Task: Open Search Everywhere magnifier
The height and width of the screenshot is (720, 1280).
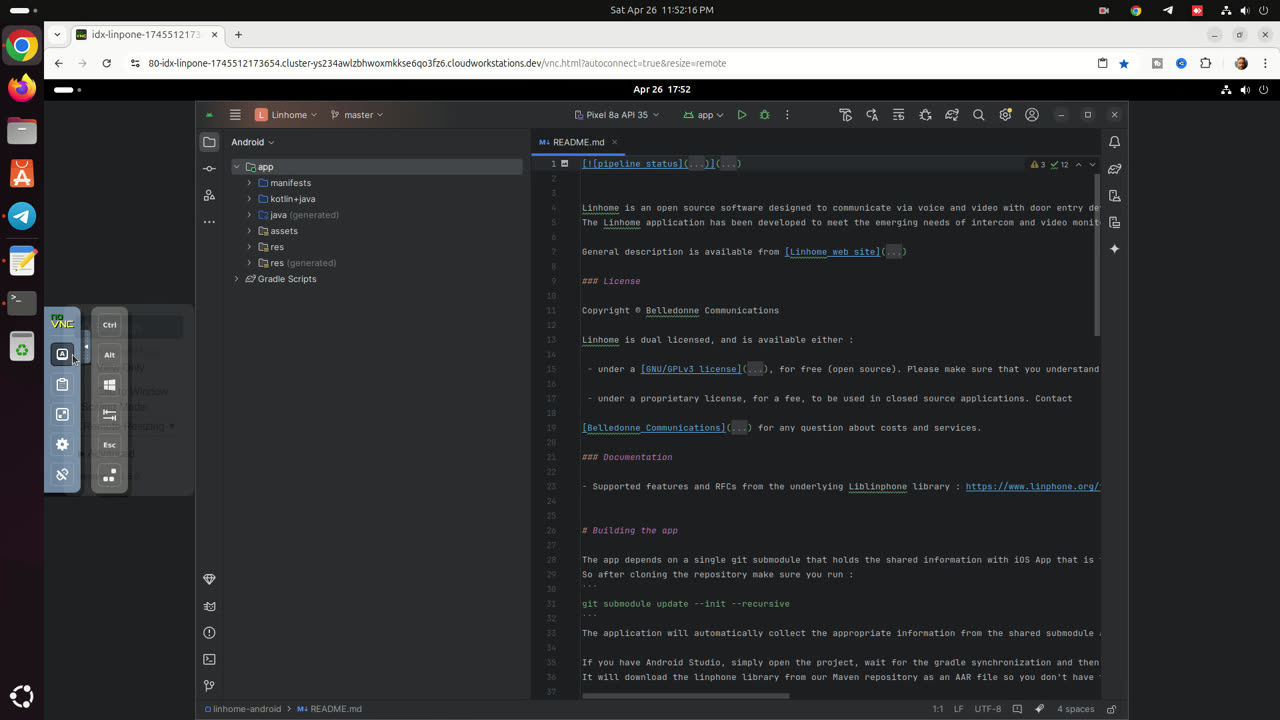Action: point(979,115)
